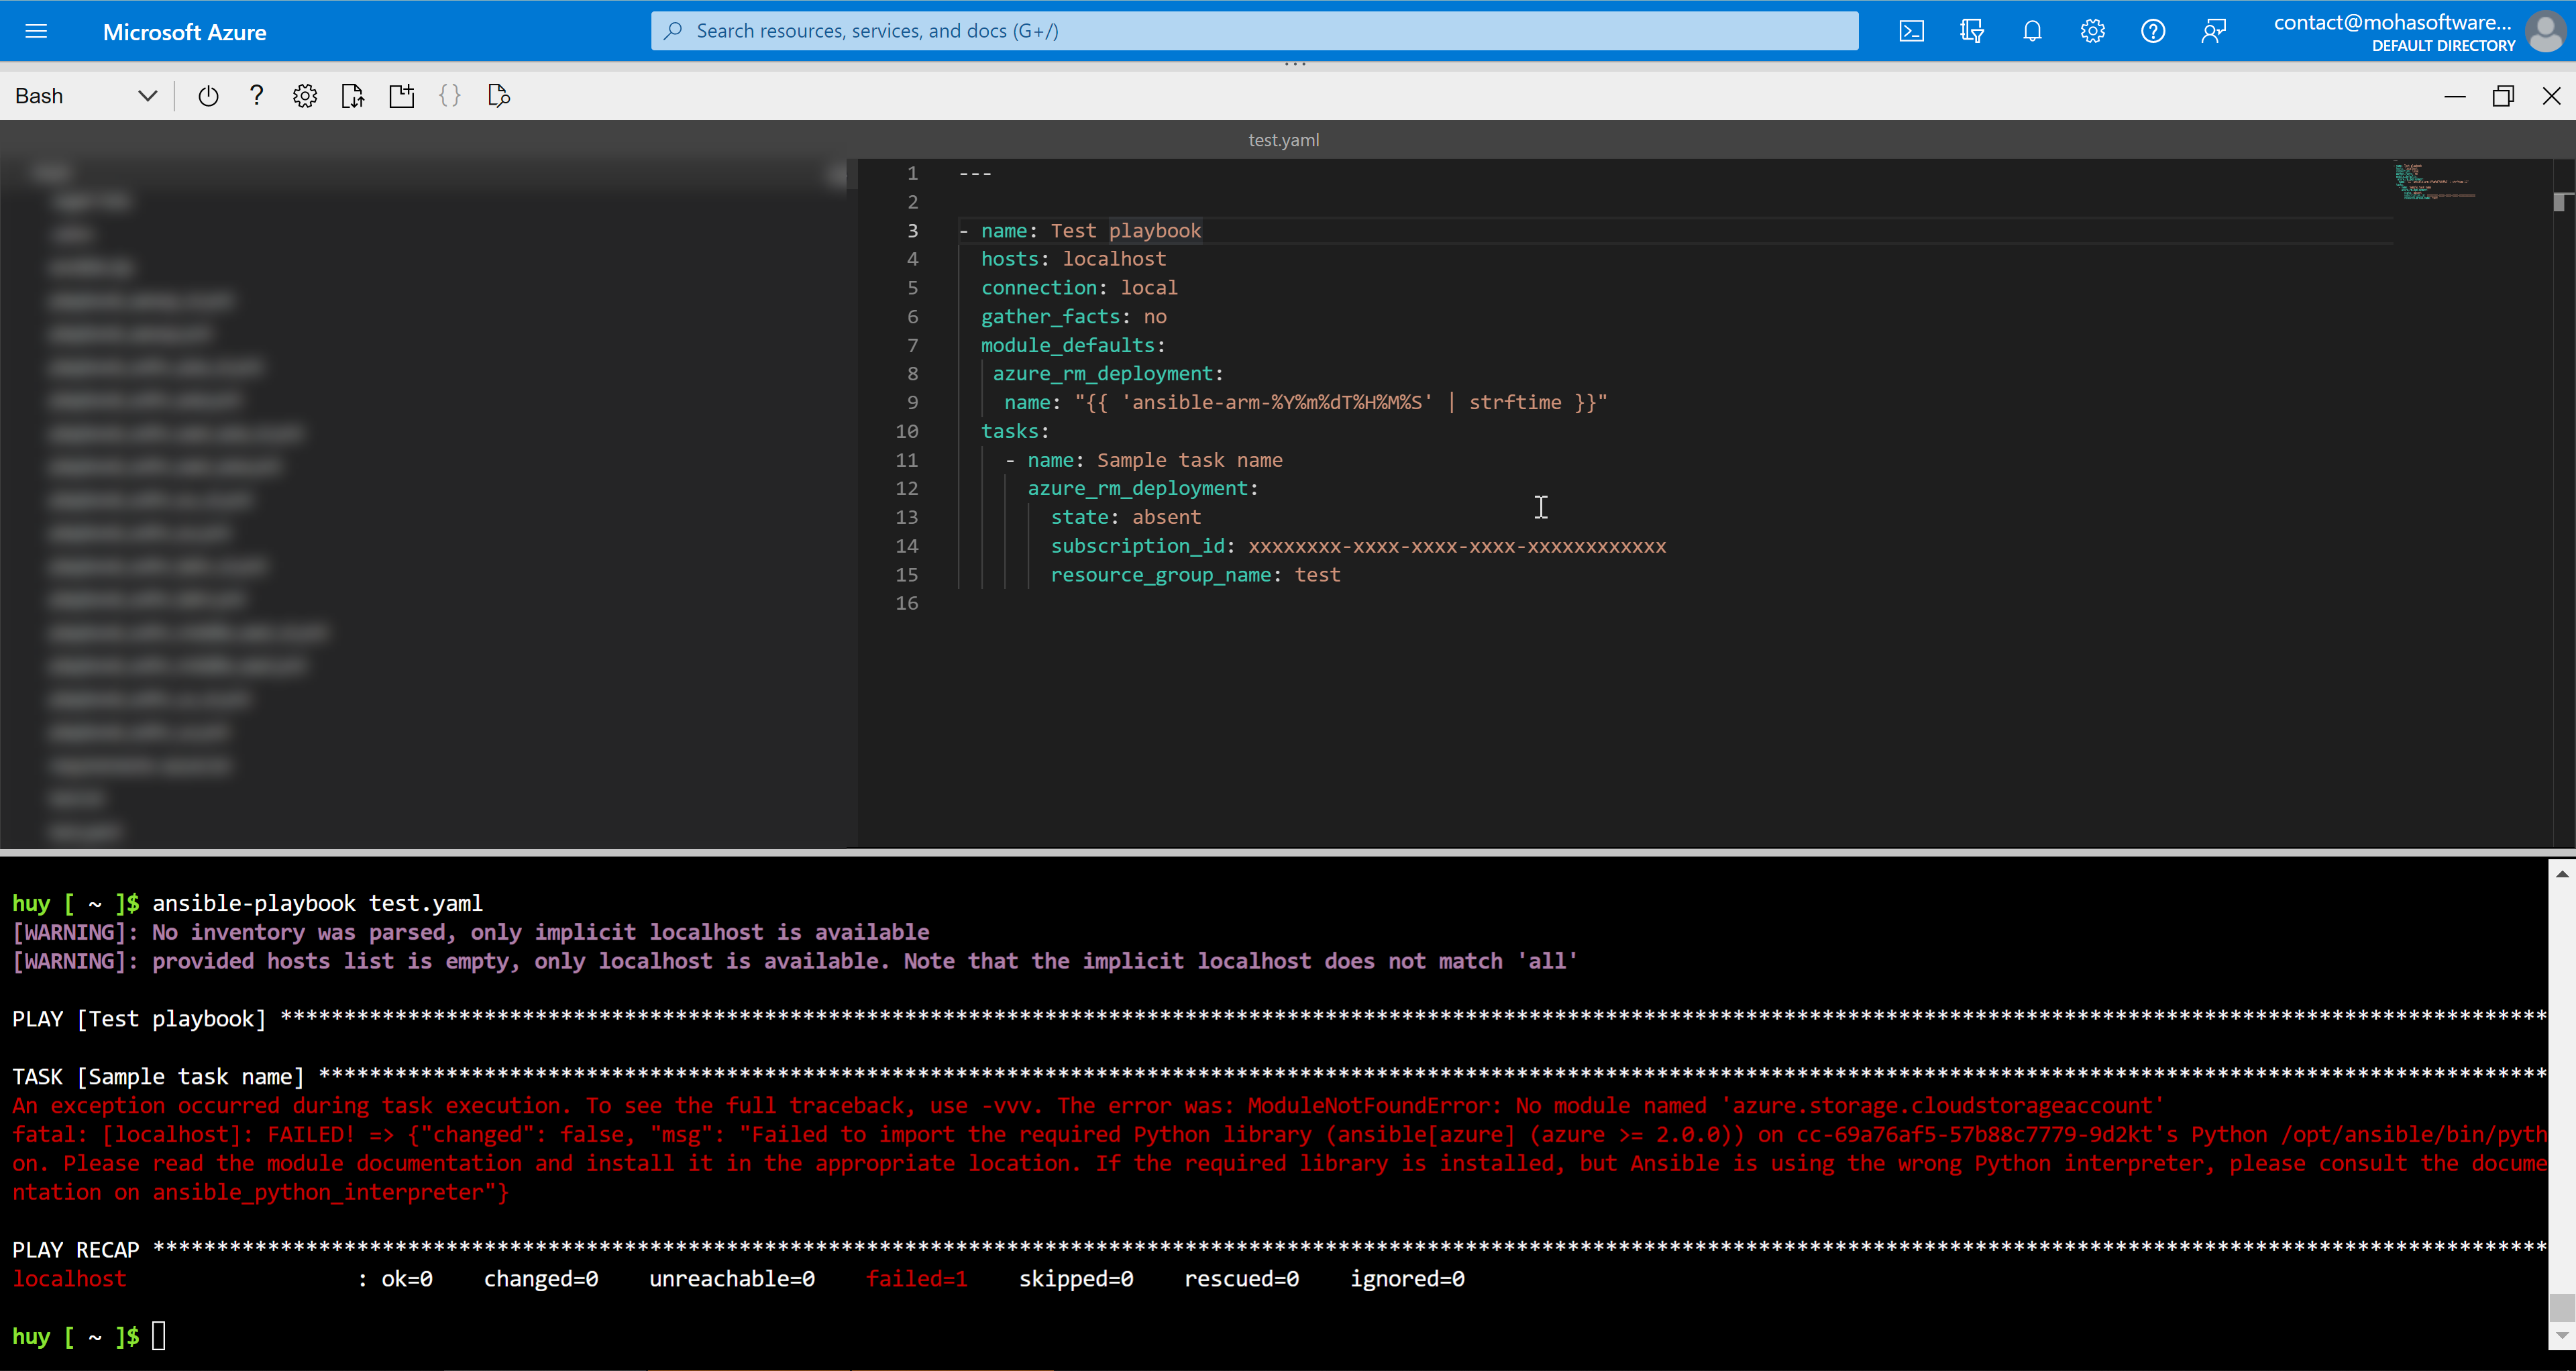Open Azure portal settings gear in top bar
The width and height of the screenshot is (2576, 1371).
click(2092, 31)
